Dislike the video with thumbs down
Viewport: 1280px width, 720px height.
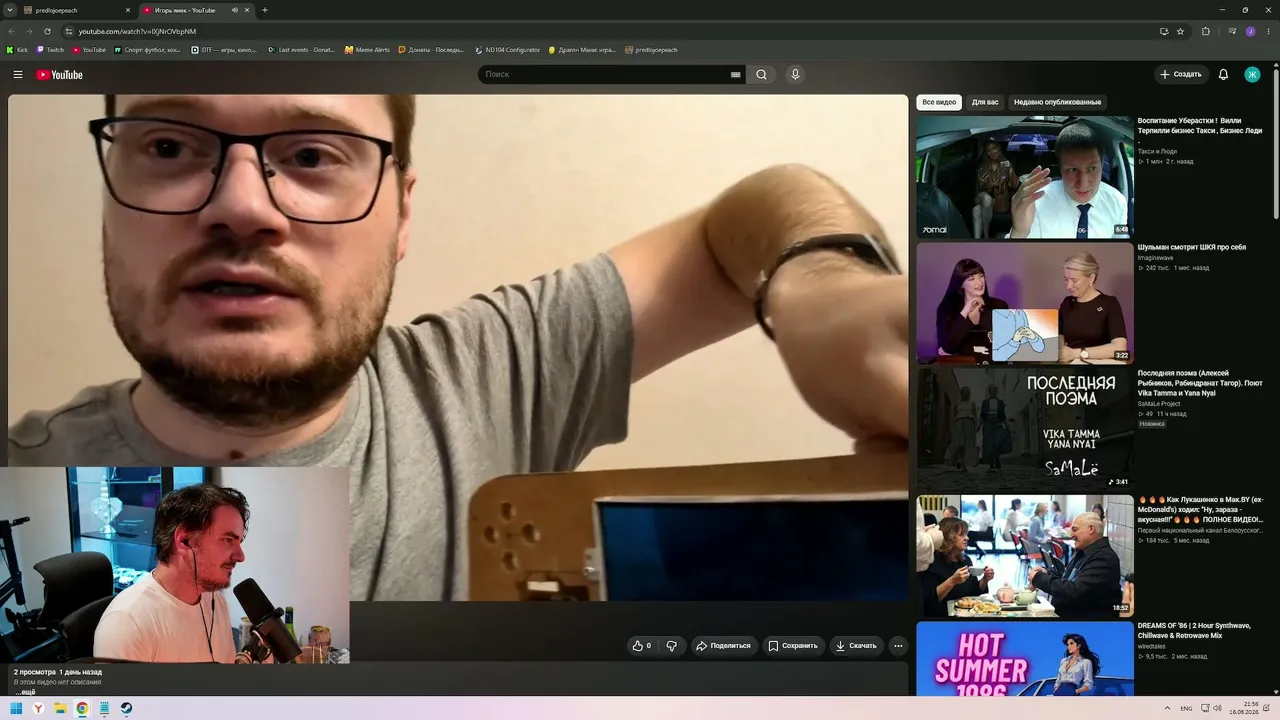point(672,646)
